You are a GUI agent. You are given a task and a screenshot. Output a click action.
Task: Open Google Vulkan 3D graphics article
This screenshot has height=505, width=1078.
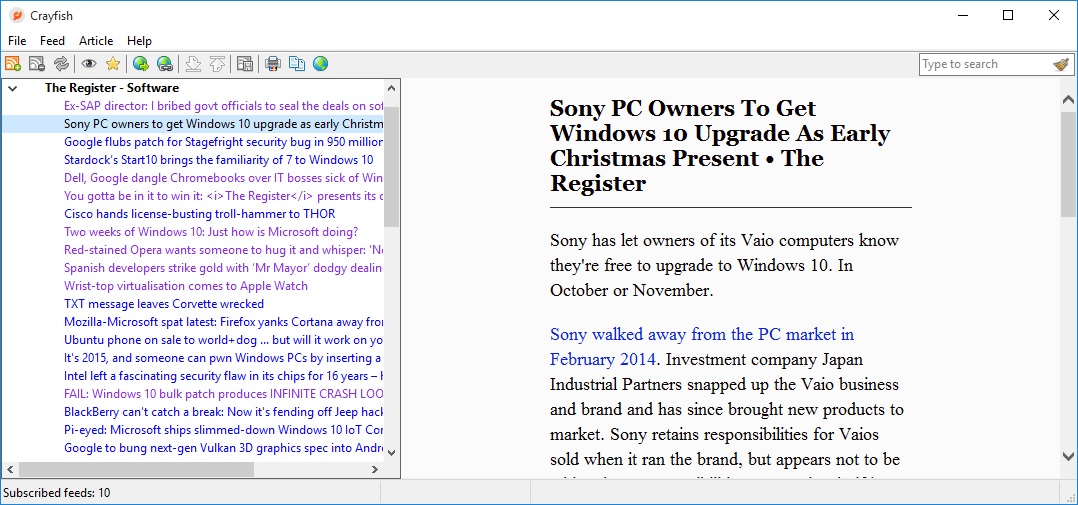click(x=223, y=448)
